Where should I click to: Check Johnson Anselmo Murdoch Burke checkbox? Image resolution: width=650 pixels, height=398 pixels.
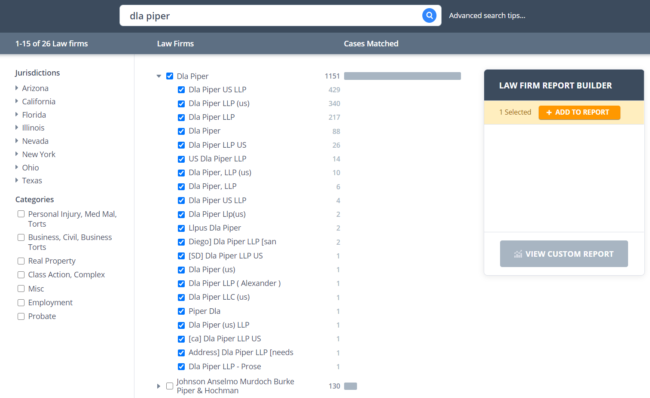pos(170,386)
